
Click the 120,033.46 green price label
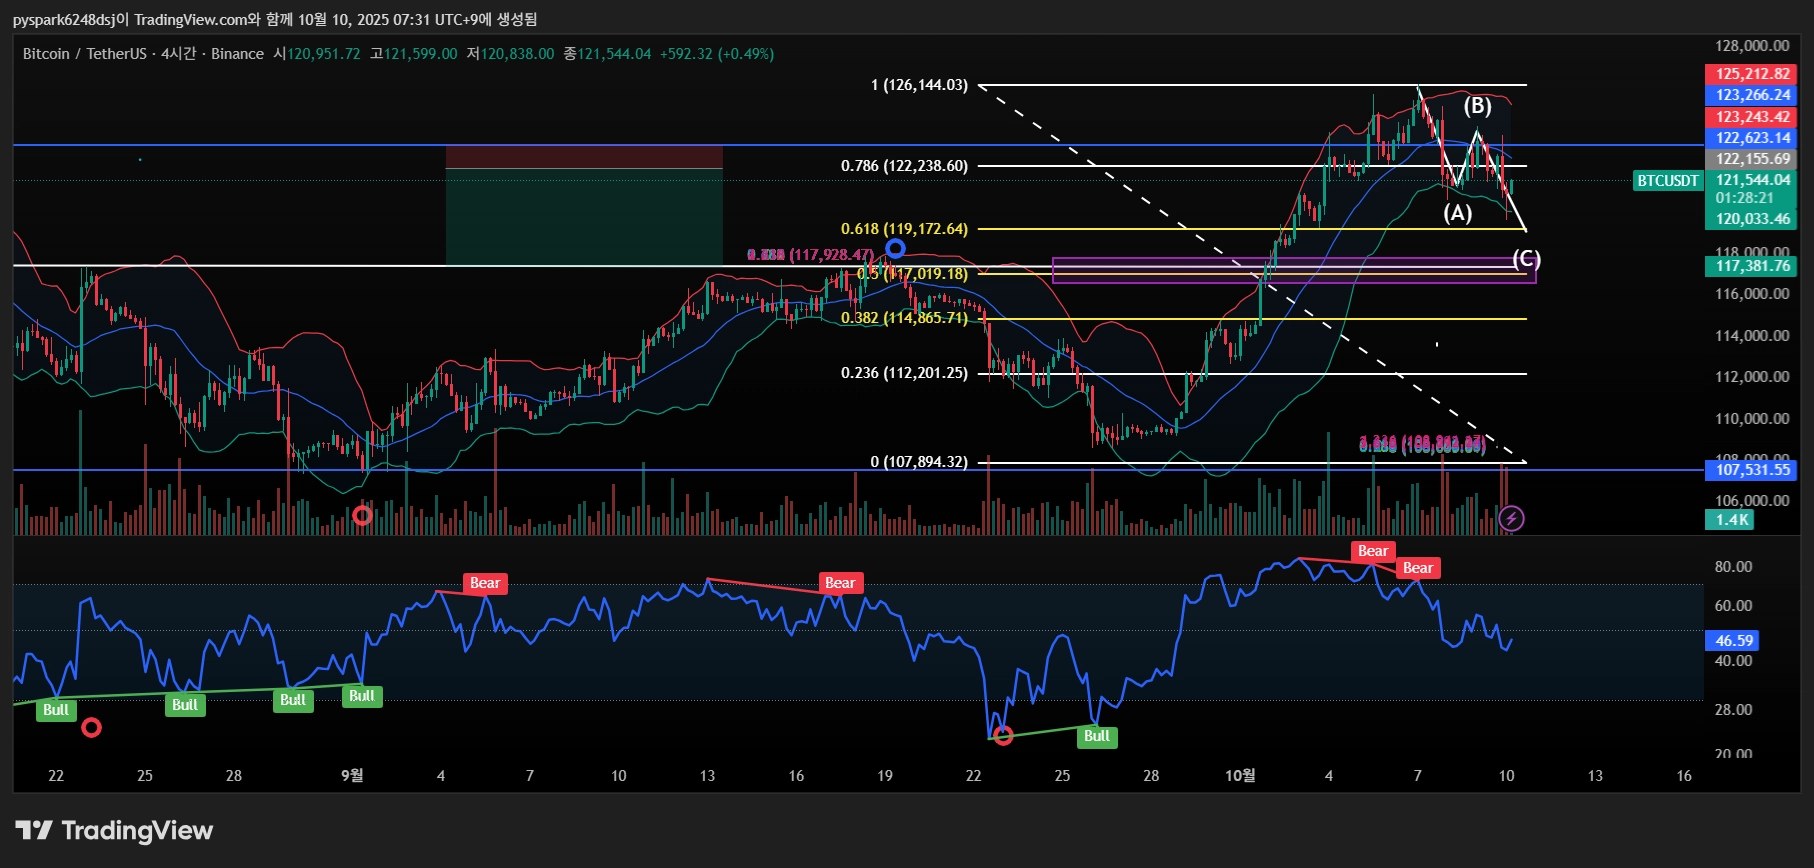coord(1752,219)
